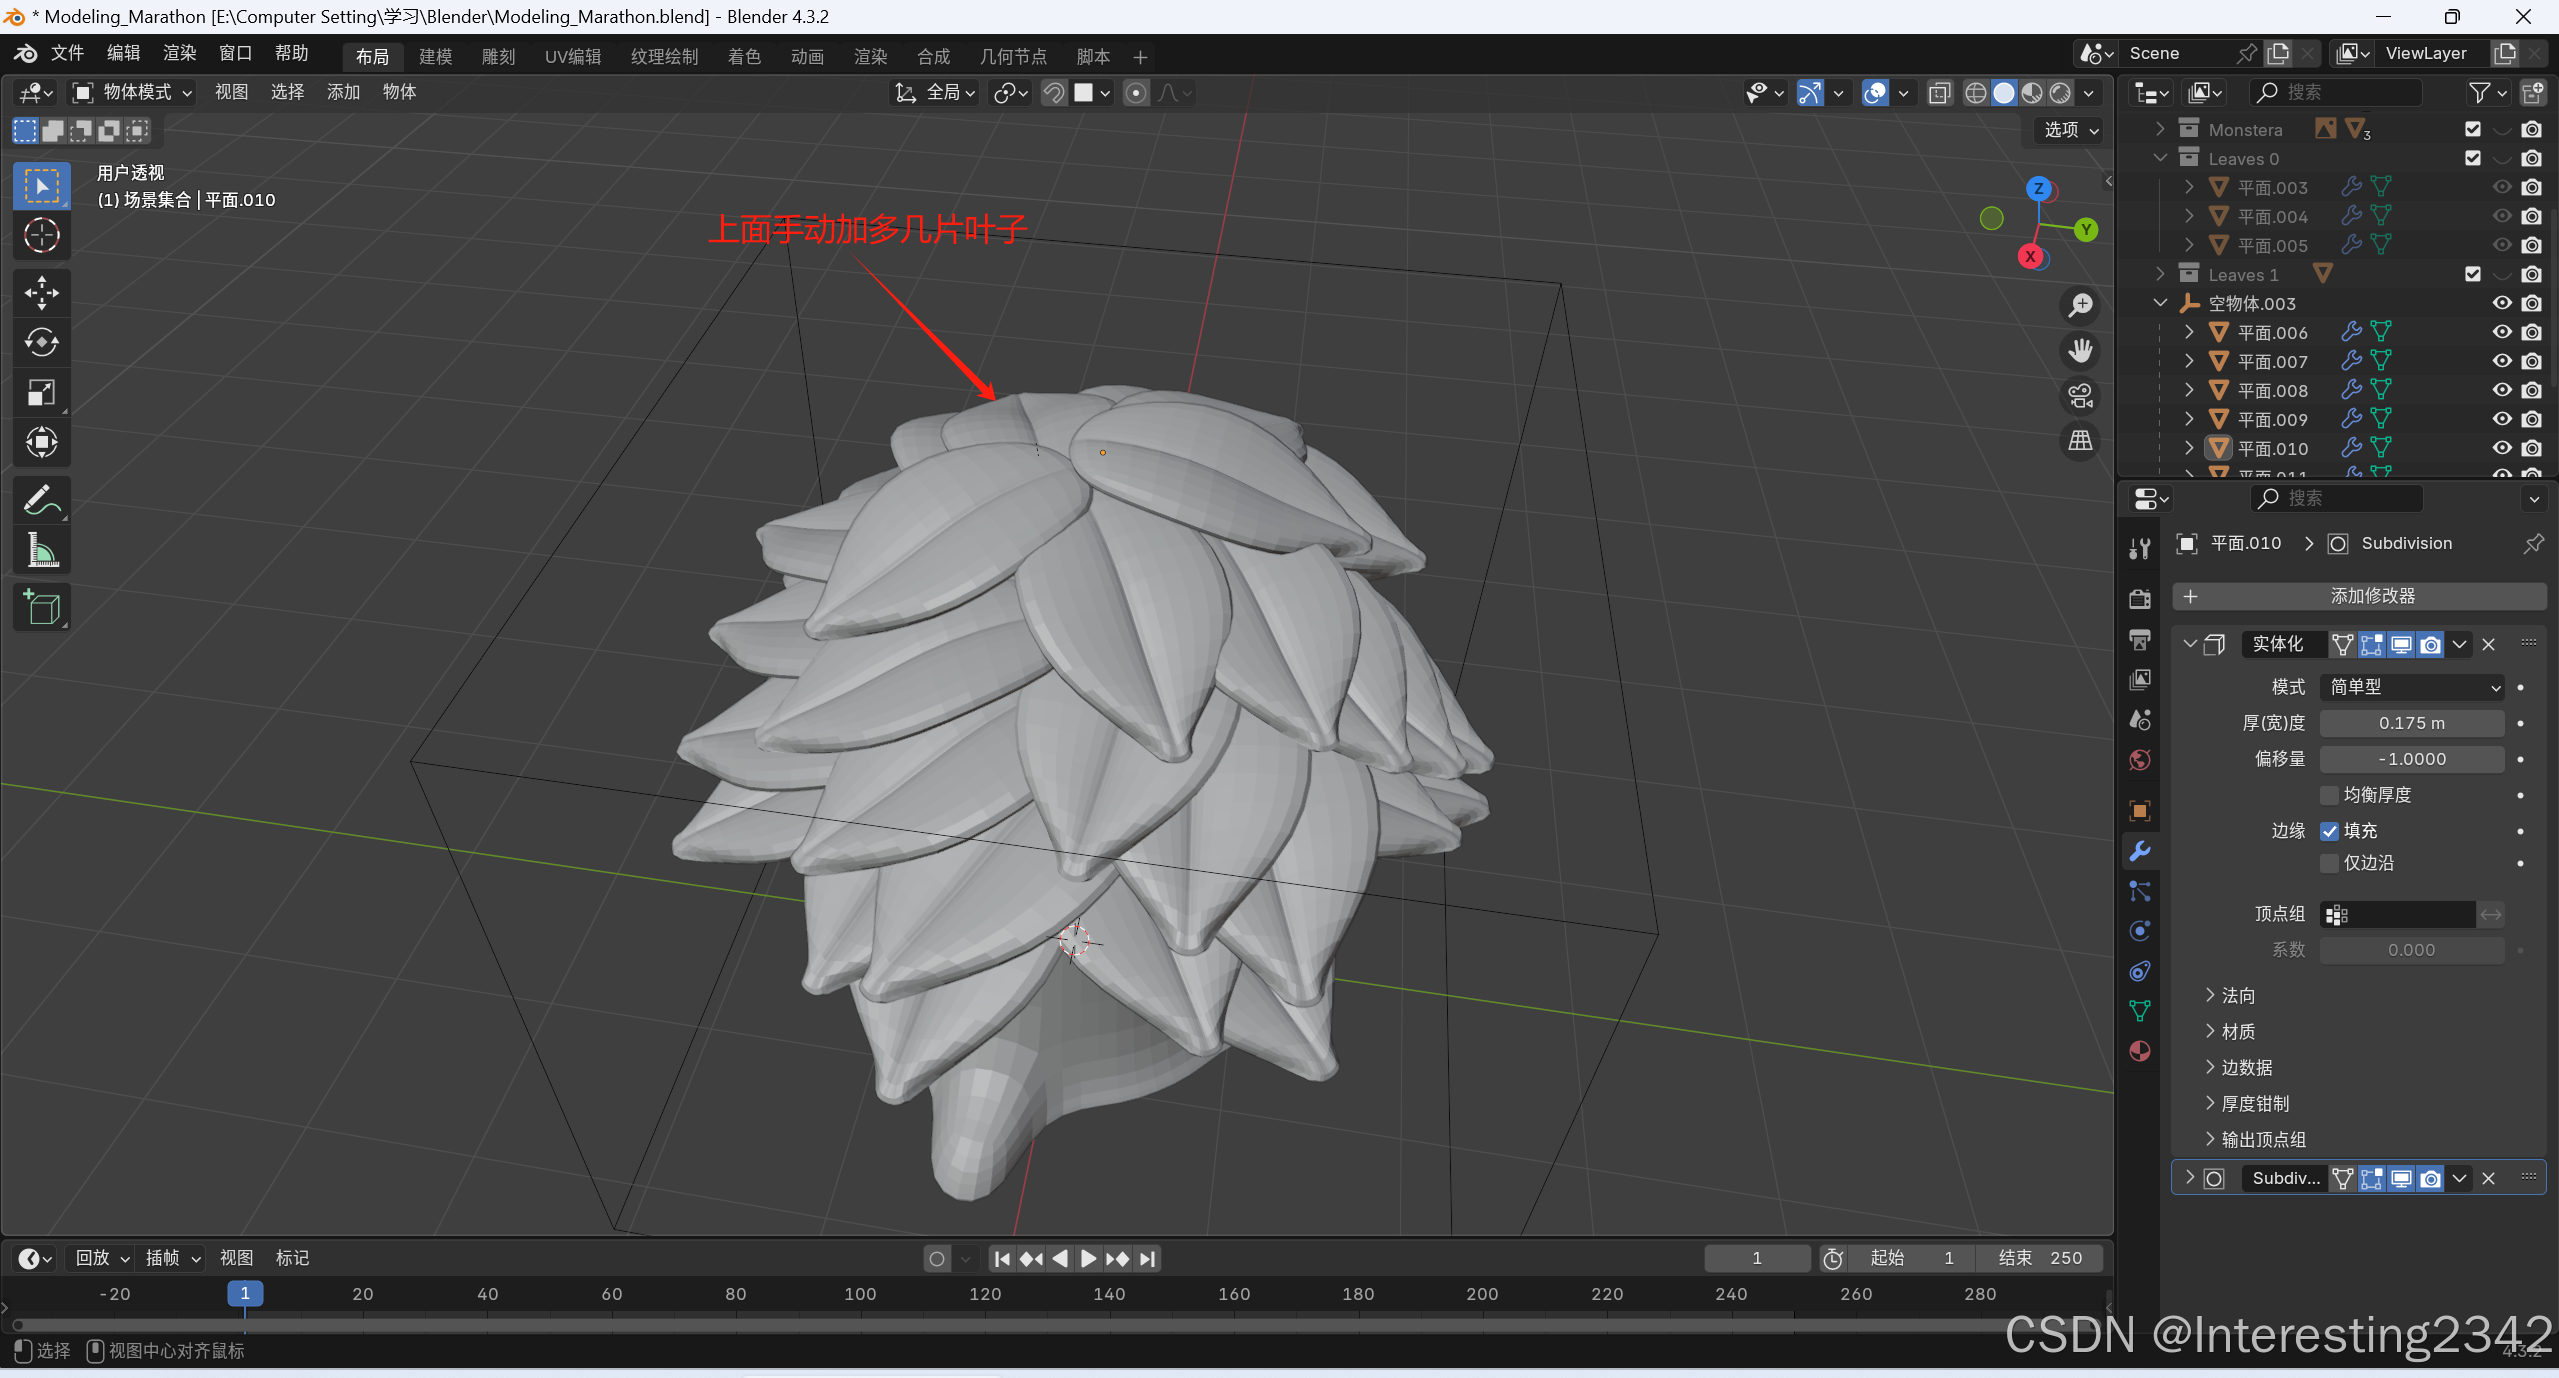Select the Rotate tool
The height and width of the screenshot is (1378, 2559).
click(x=41, y=343)
